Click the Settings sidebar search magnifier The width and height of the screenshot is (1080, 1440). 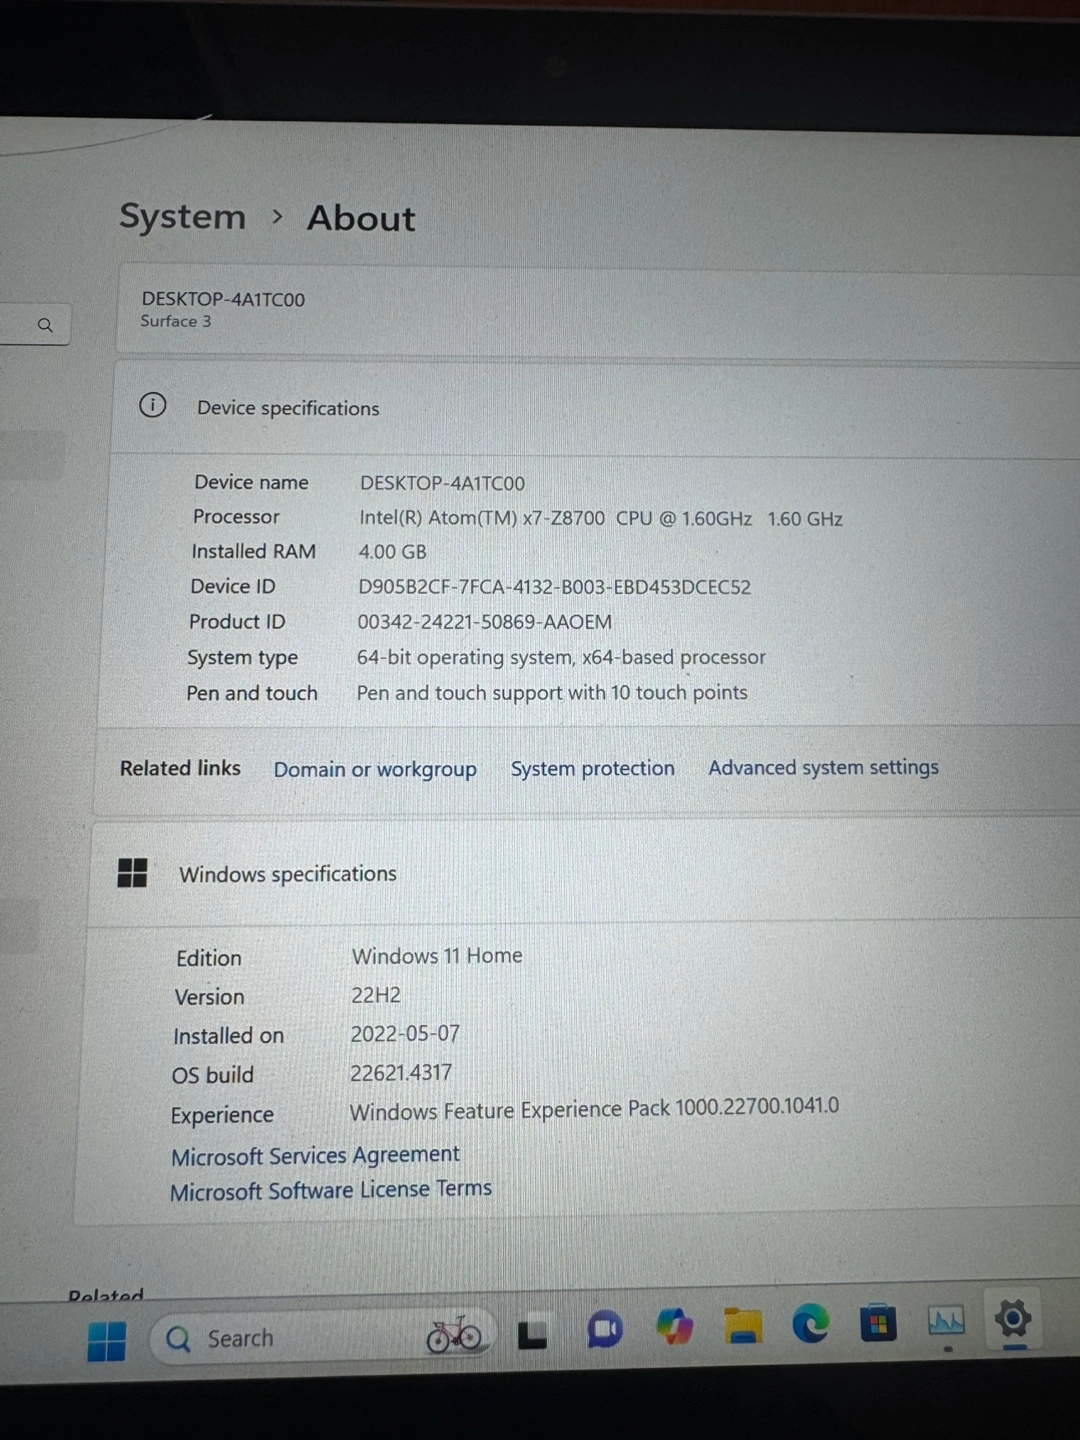[x=45, y=325]
